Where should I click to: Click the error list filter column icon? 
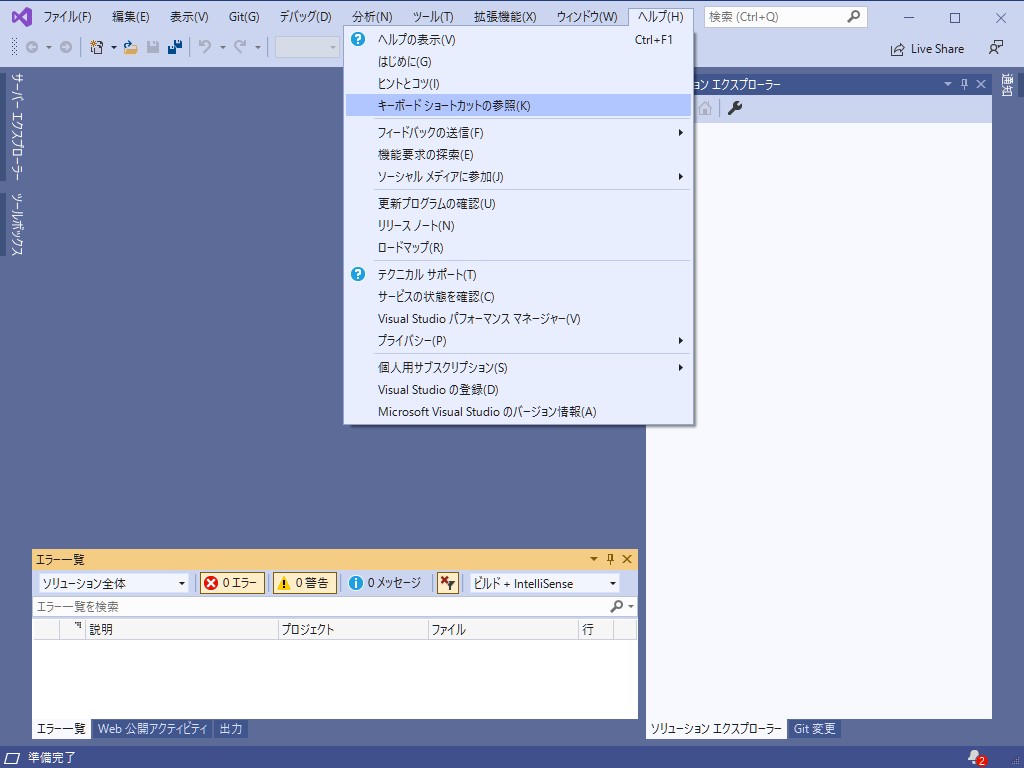pyautogui.click(x=77, y=626)
